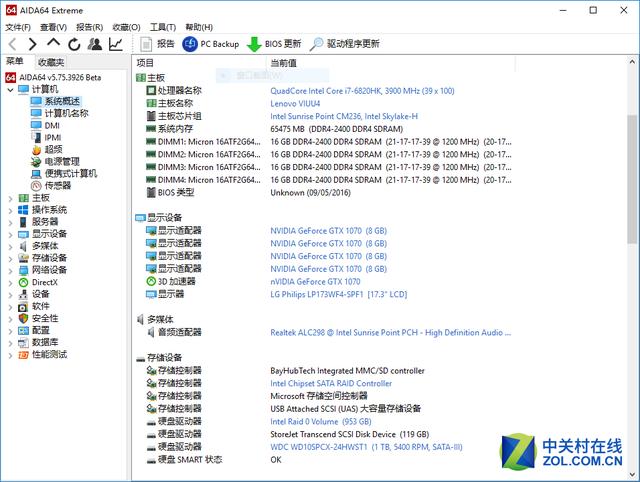Collapse the 计算机 tree node
The image size is (640, 482).
[x=10, y=89]
